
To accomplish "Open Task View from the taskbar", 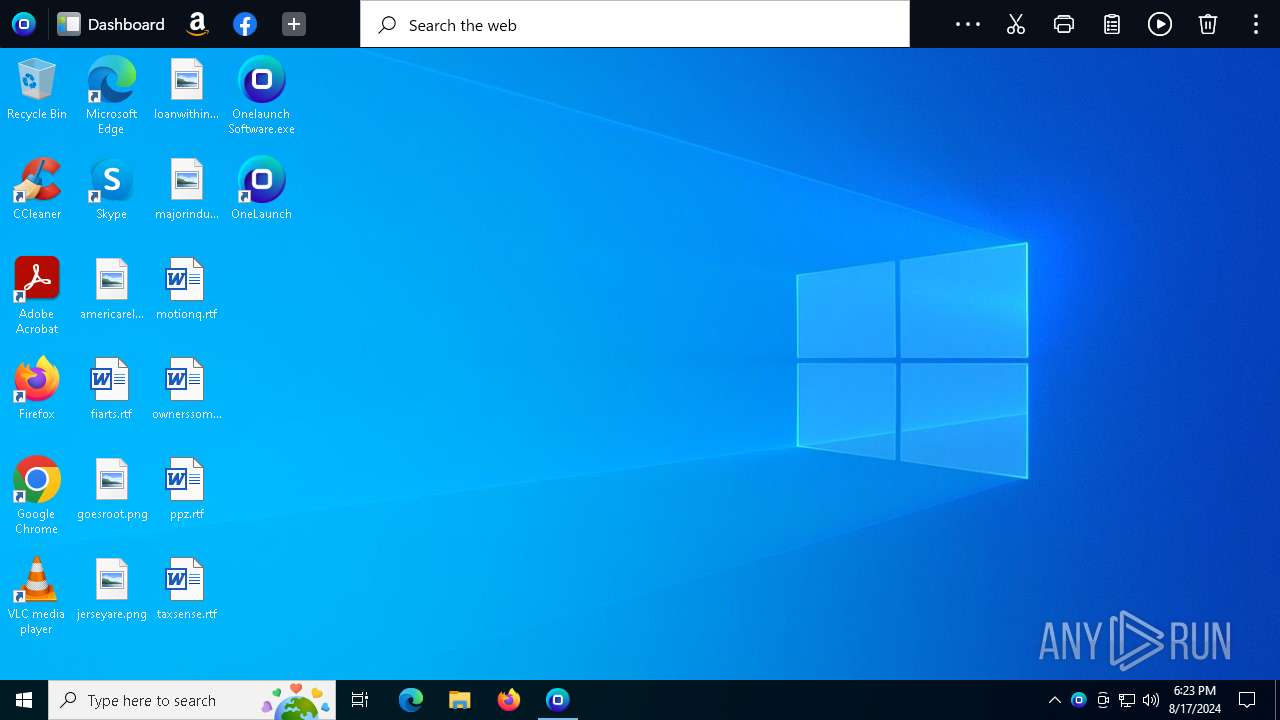I will pyautogui.click(x=360, y=700).
